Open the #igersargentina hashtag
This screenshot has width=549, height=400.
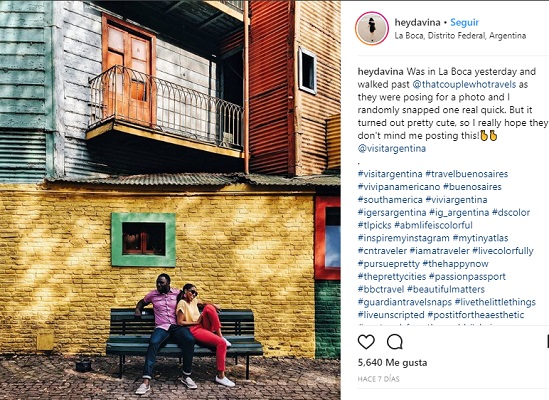point(392,213)
